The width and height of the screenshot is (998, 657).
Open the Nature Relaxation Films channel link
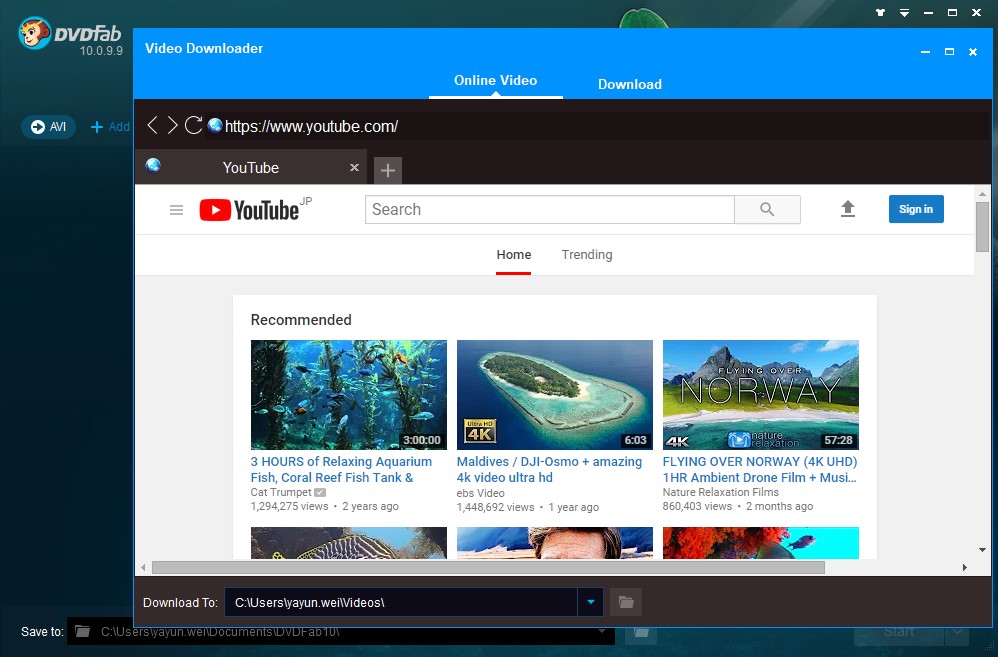[x=720, y=492]
